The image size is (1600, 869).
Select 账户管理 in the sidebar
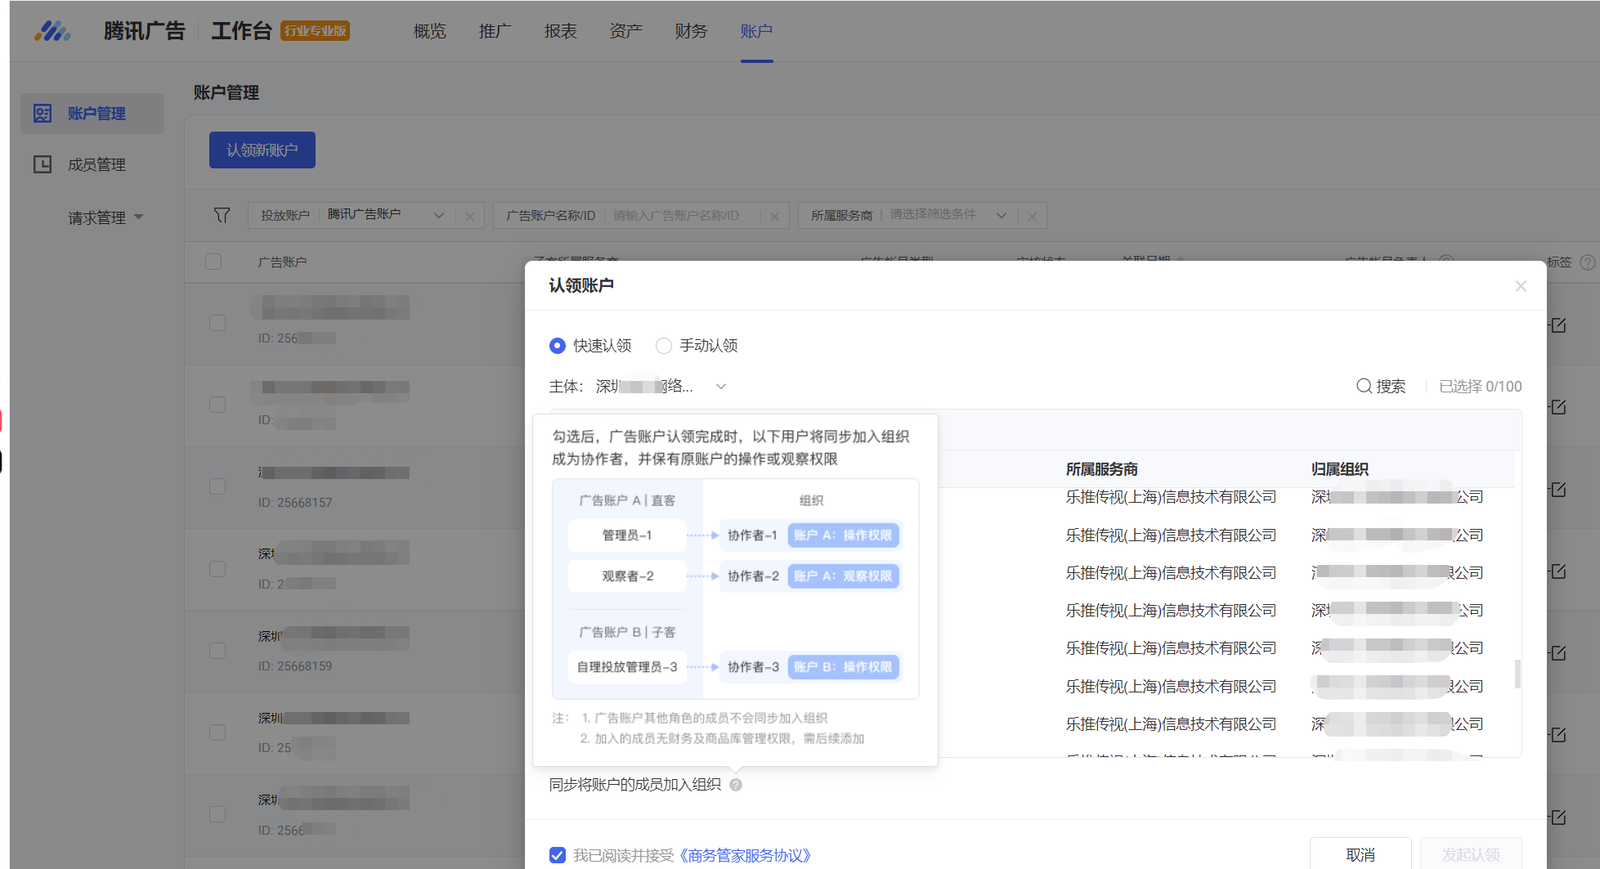coord(92,113)
